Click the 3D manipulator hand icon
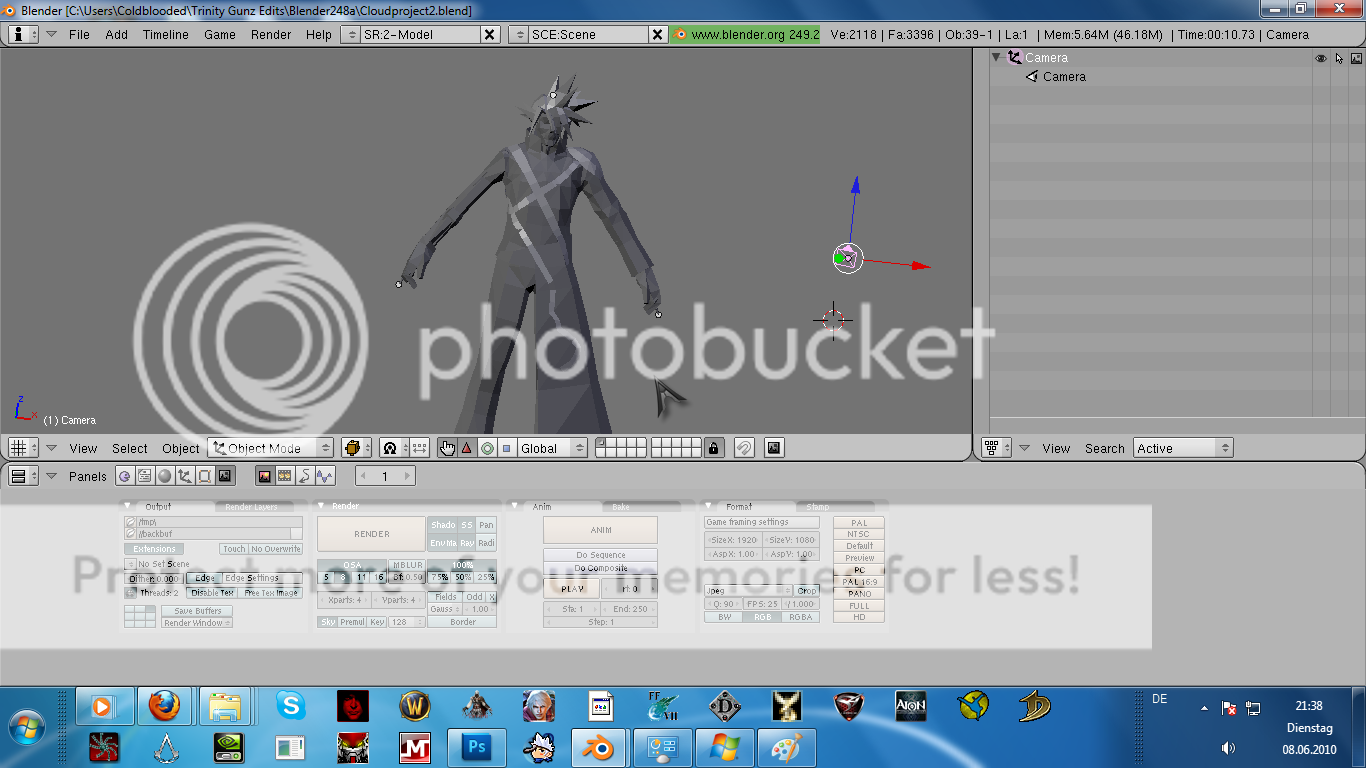Screen dimensions: 1366x768 [447, 448]
